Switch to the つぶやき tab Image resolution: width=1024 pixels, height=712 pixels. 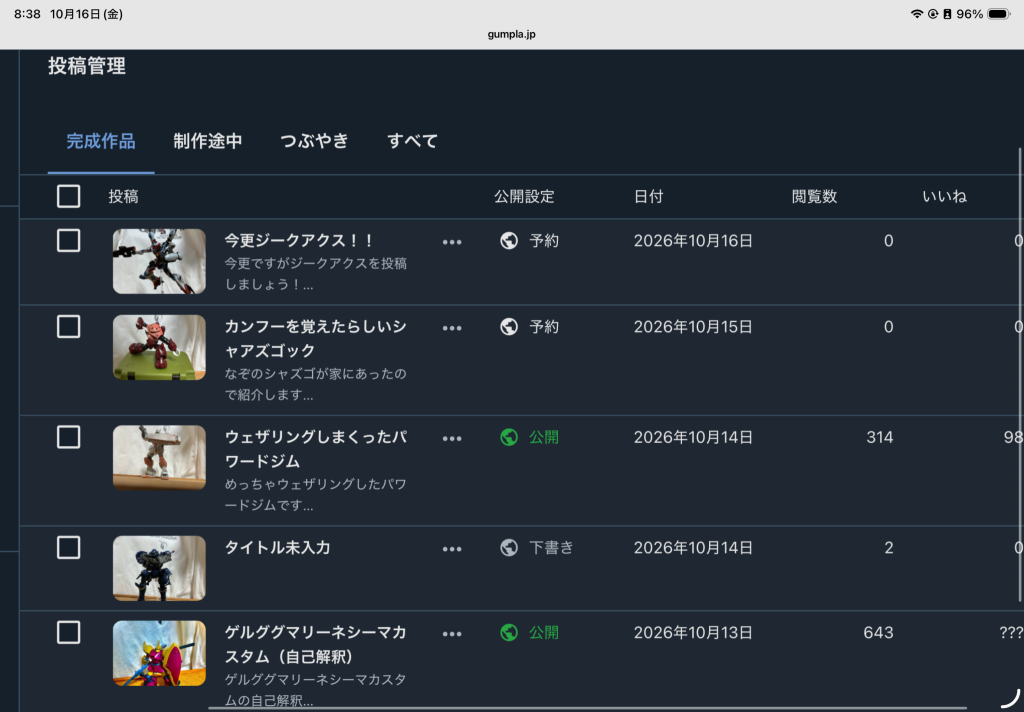(x=315, y=141)
